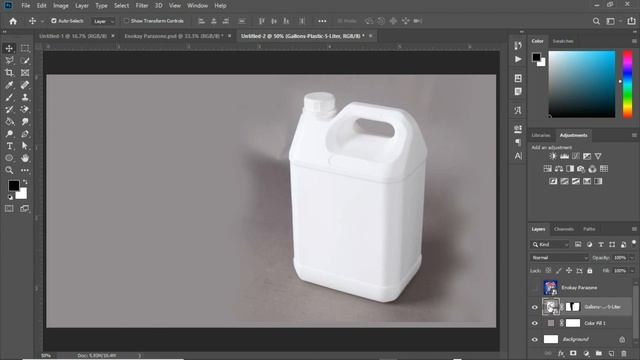Click the Brightness/Contrast adjustment icon

coord(553,156)
